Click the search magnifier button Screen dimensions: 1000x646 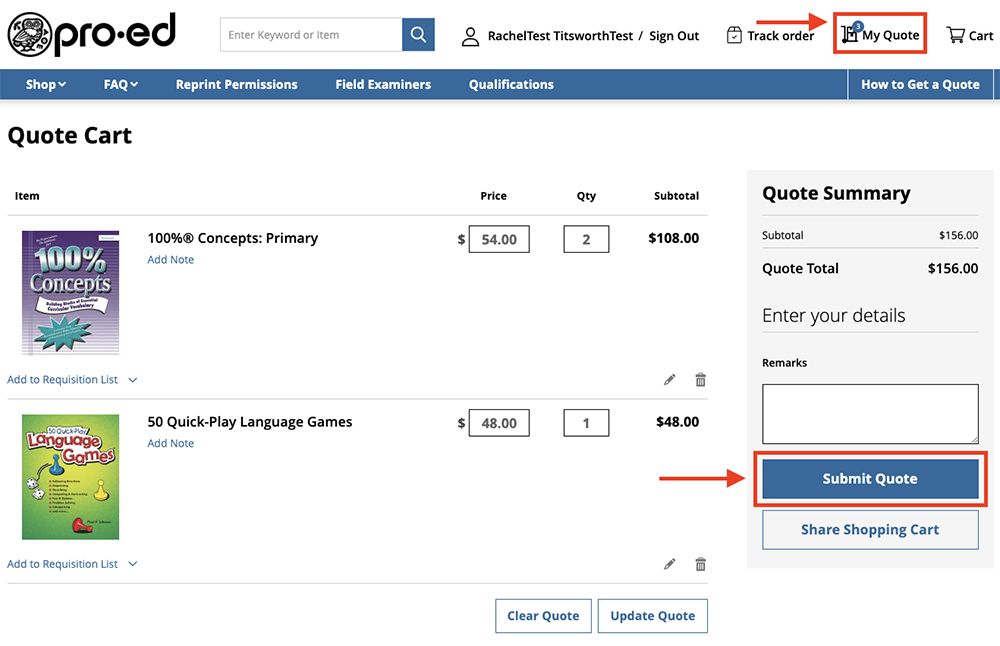(x=418, y=35)
